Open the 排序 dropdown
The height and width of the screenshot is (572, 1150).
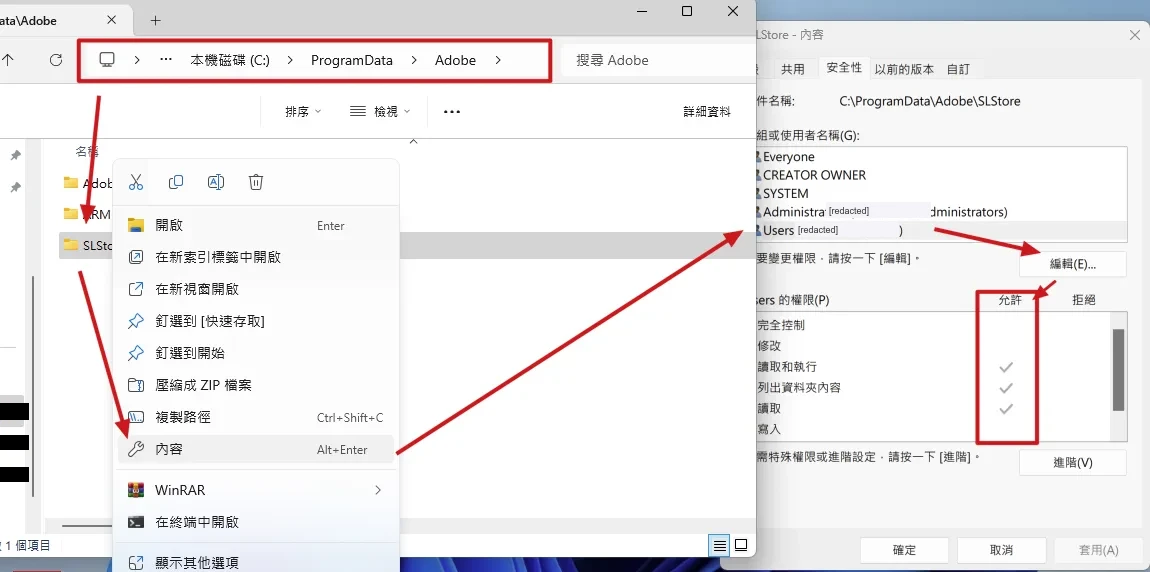(304, 111)
